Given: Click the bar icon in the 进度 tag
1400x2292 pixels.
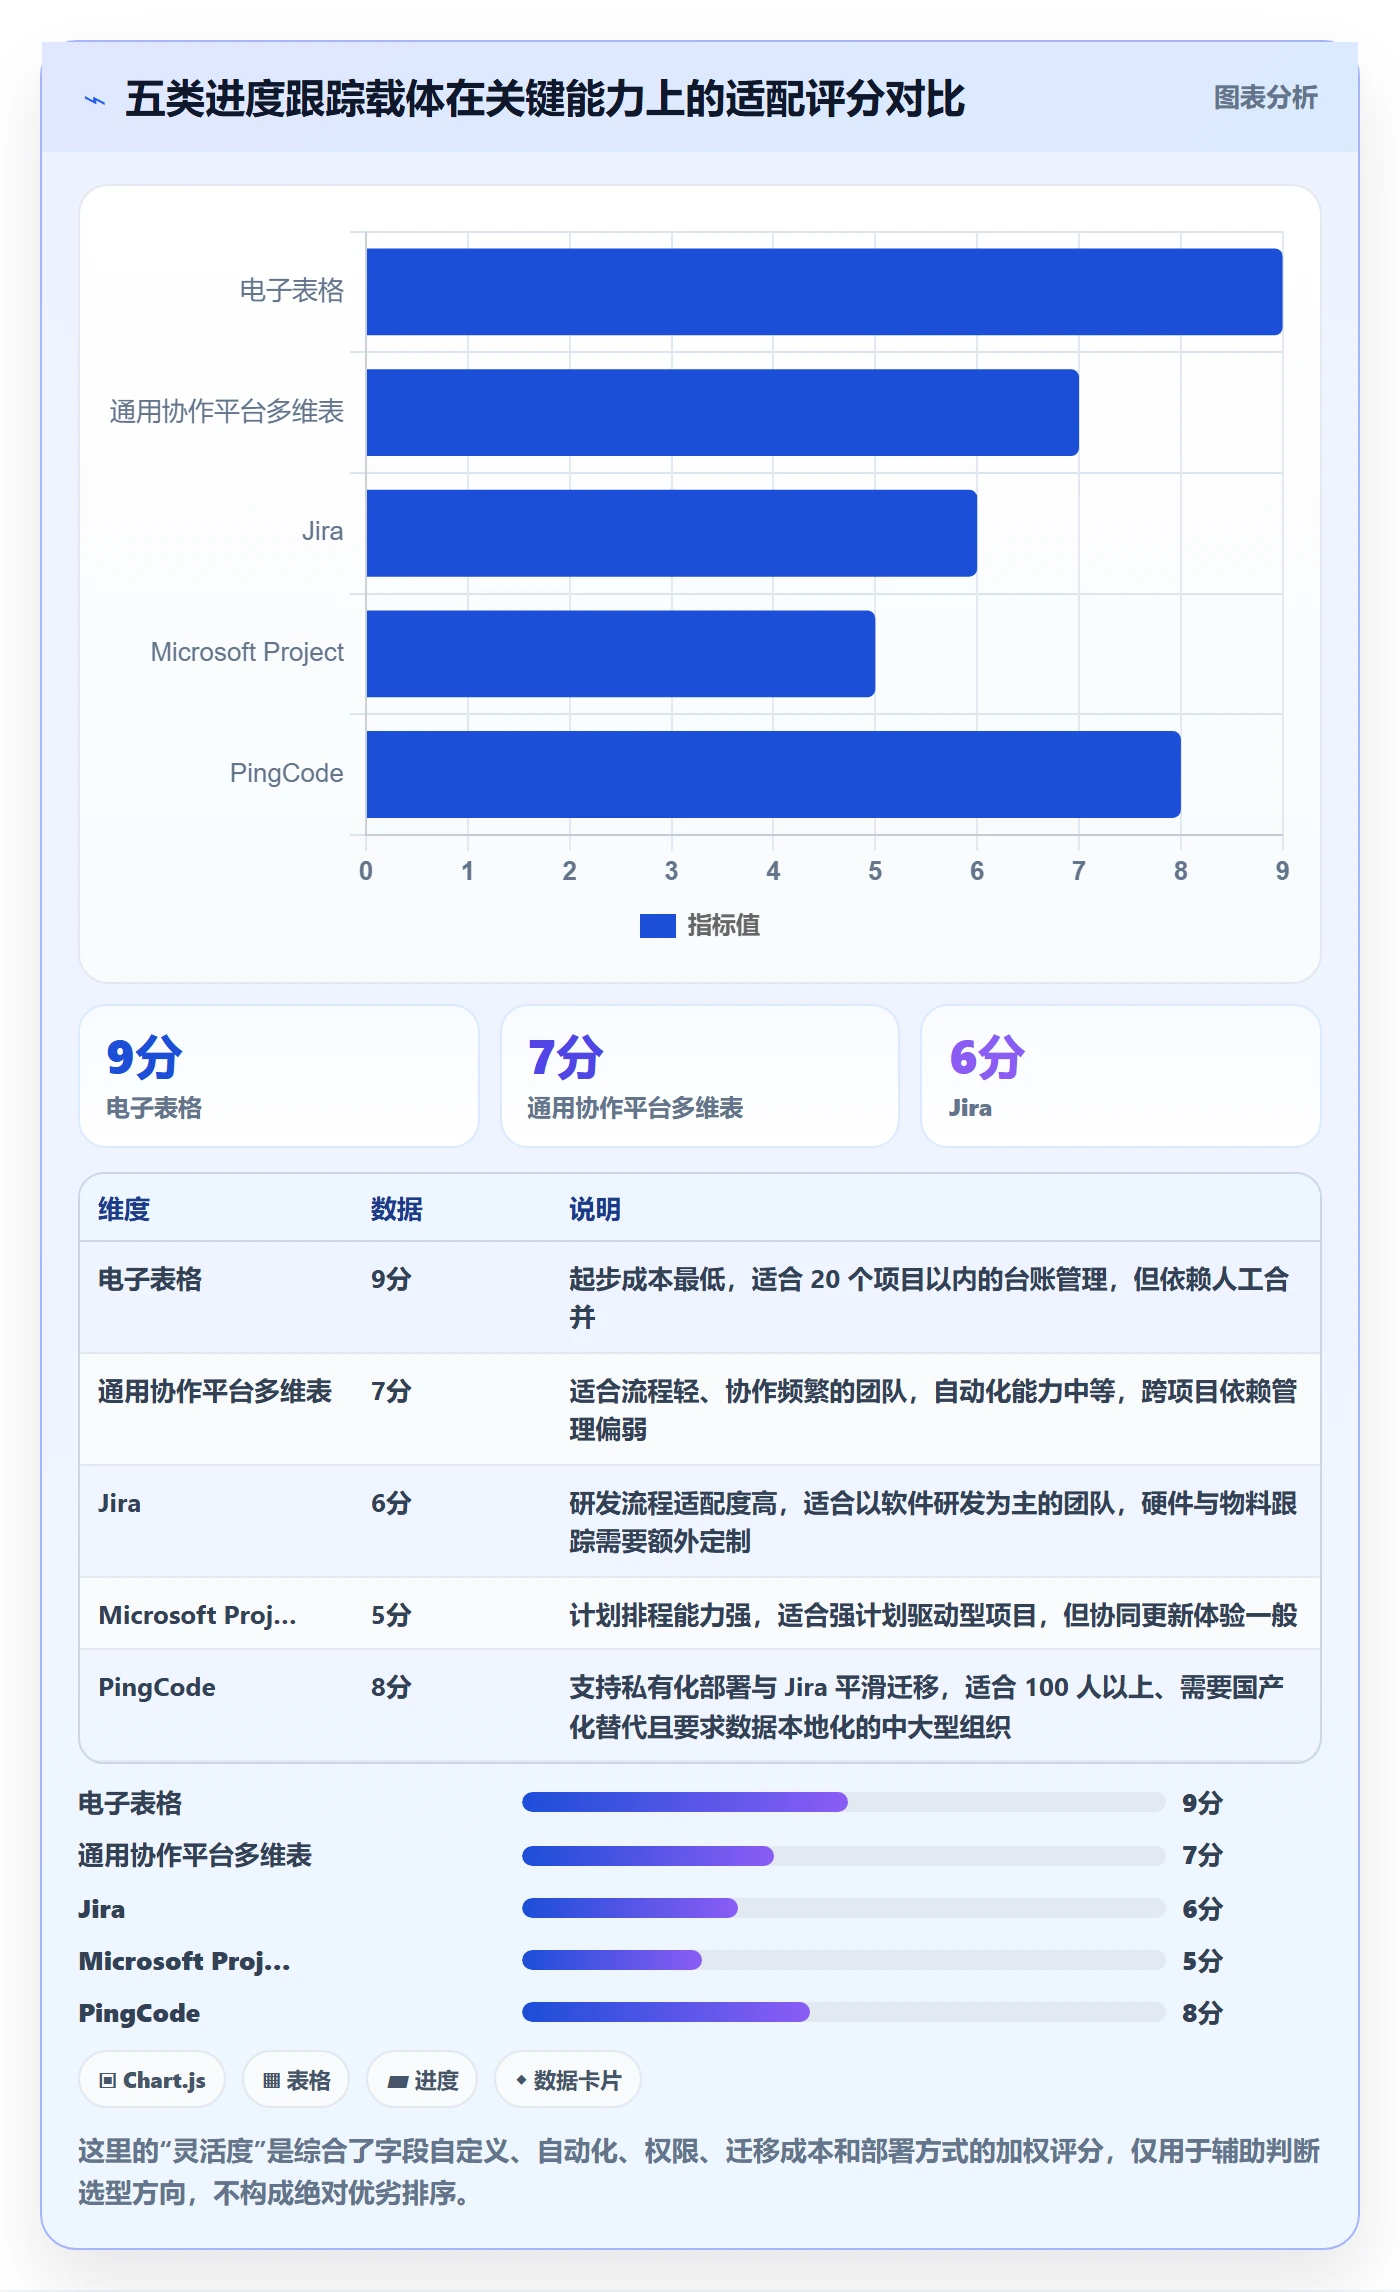Looking at the screenshot, I should tap(398, 2081).
